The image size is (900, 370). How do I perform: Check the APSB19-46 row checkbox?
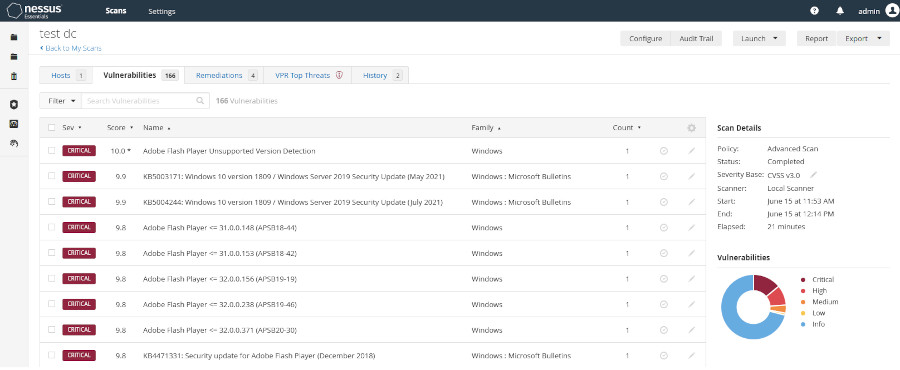click(52, 304)
